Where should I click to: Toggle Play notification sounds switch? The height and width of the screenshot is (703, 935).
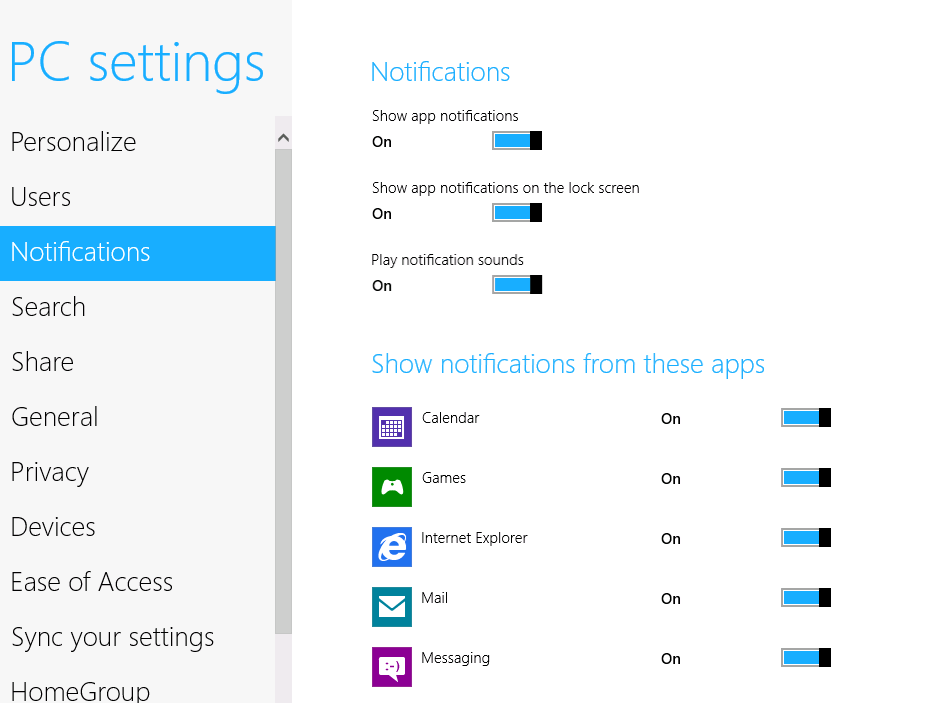pyautogui.click(x=517, y=284)
